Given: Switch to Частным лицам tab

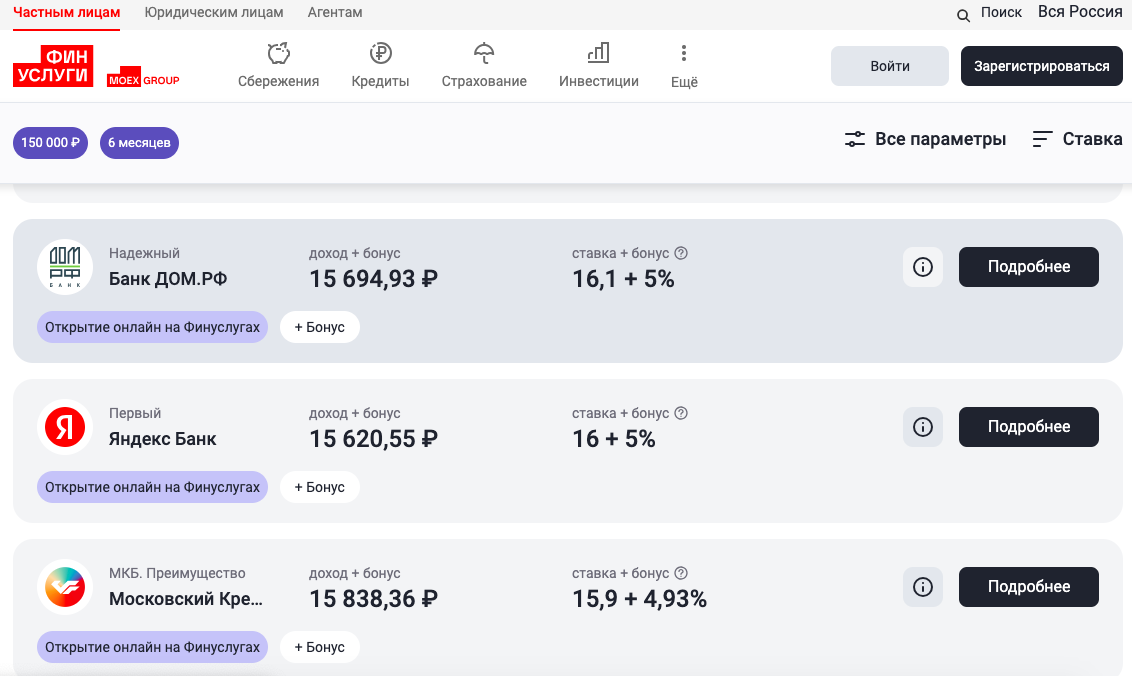Looking at the screenshot, I should pyautogui.click(x=66, y=12).
